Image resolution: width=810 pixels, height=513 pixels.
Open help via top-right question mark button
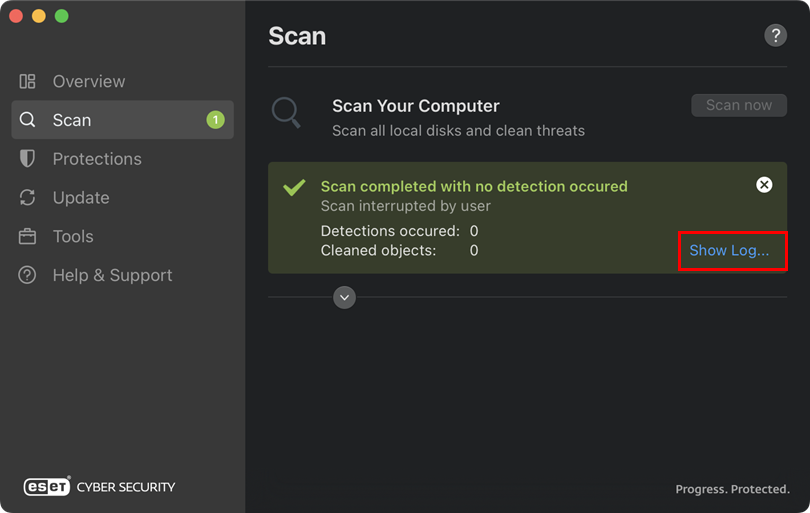[775, 36]
